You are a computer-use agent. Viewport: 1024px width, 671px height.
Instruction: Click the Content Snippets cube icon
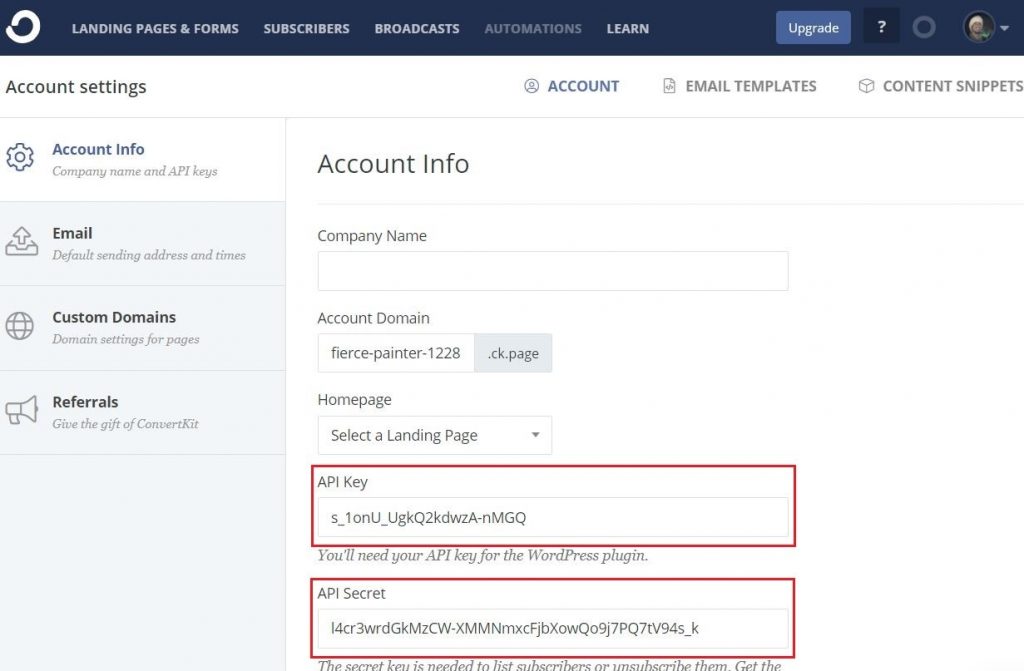tap(866, 86)
